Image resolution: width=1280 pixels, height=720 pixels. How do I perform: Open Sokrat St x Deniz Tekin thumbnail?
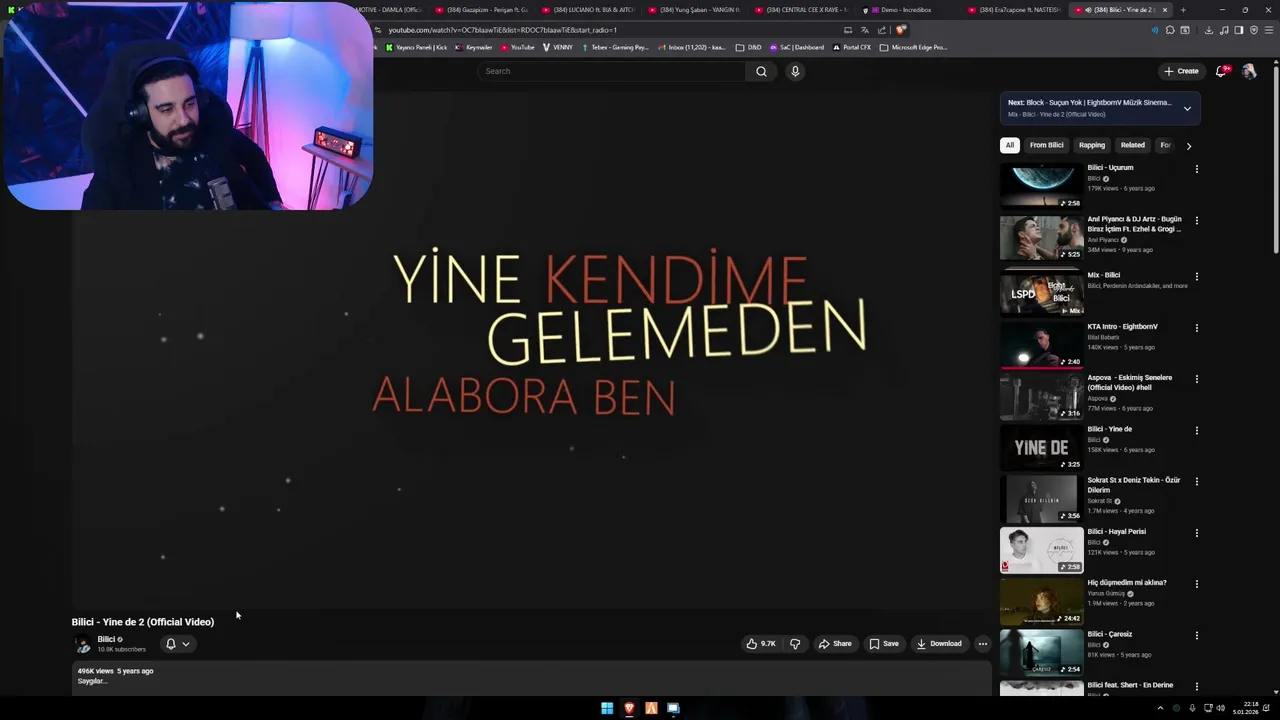tap(1041, 498)
